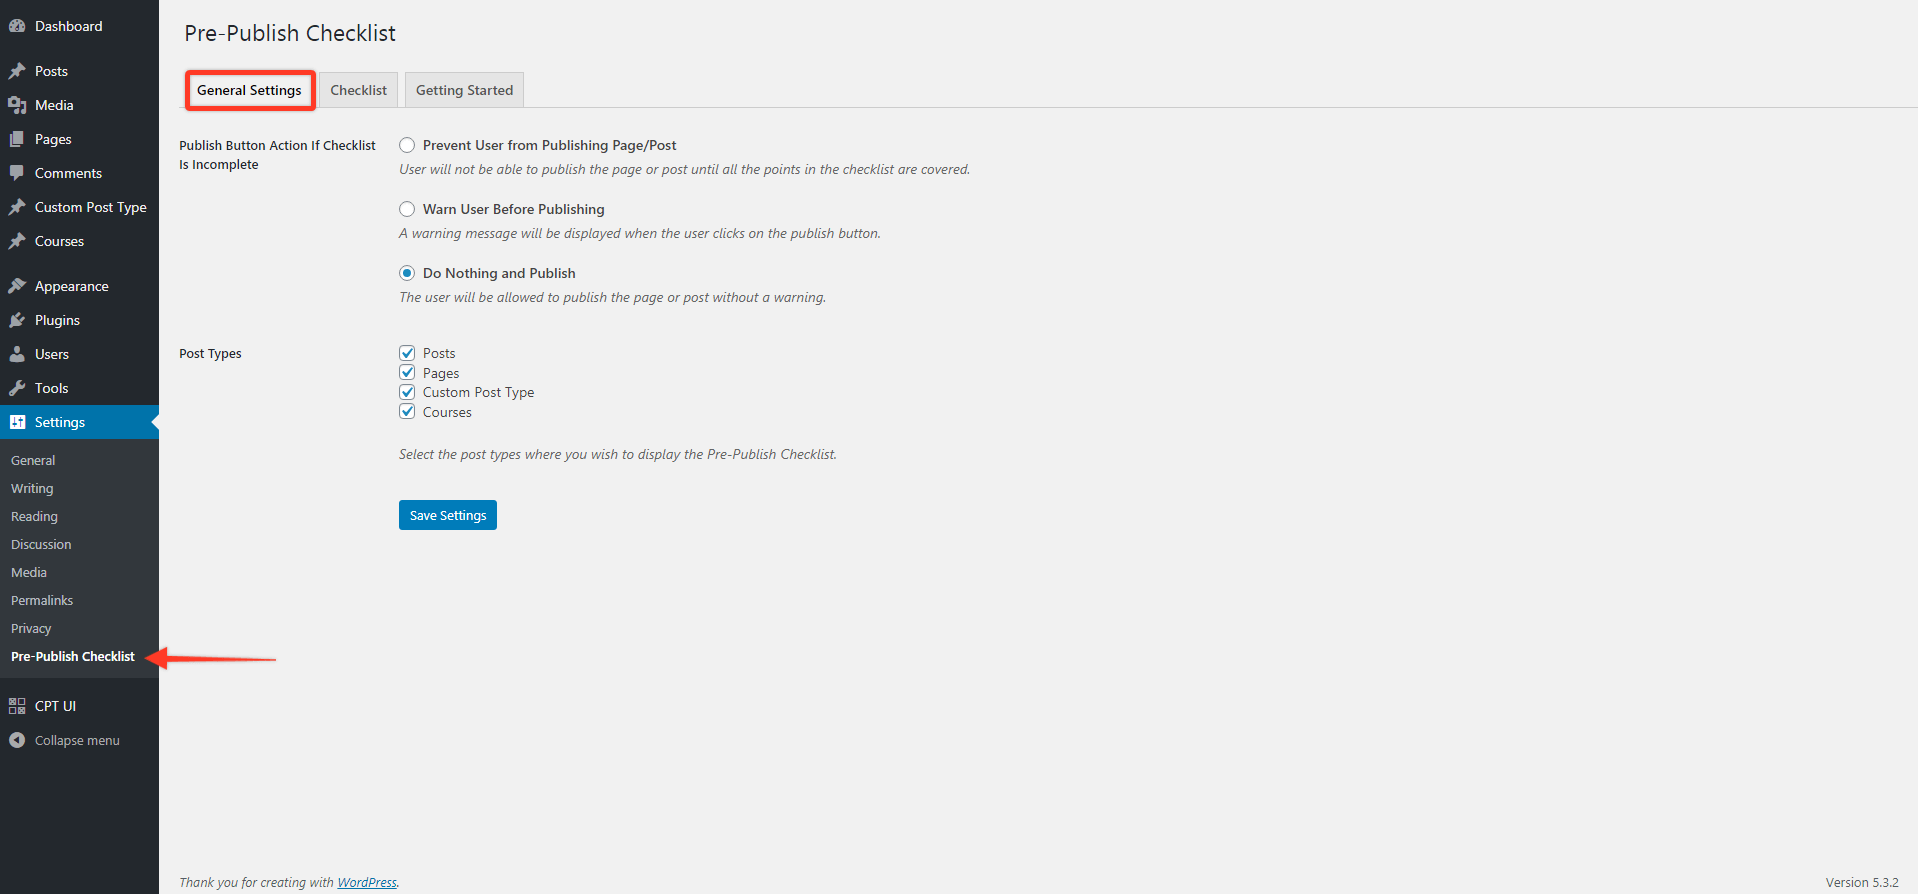1918x894 pixels.
Task: Click the Plugins plug icon
Action: tap(17, 320)
